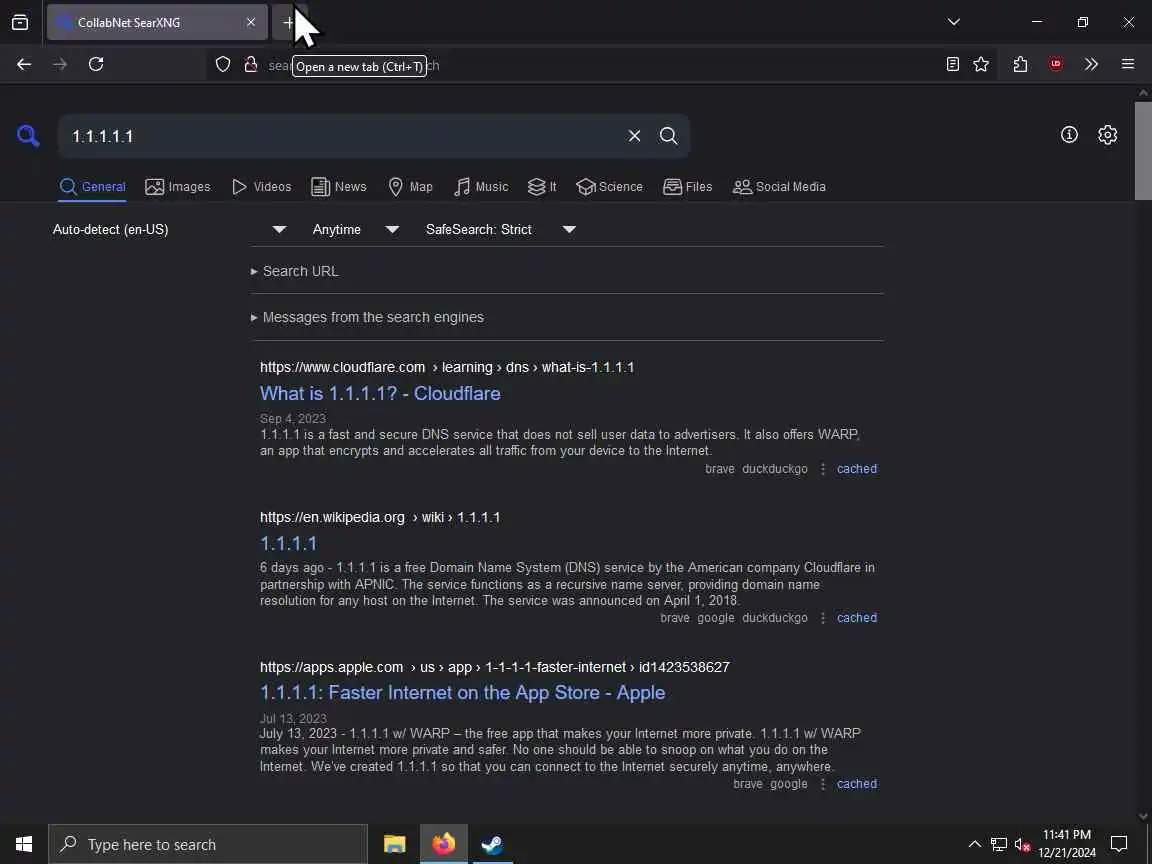This screenshot has height=864, width=1152.
Task: Open cached link for Cloudflare result
Action: coord(857,469)
